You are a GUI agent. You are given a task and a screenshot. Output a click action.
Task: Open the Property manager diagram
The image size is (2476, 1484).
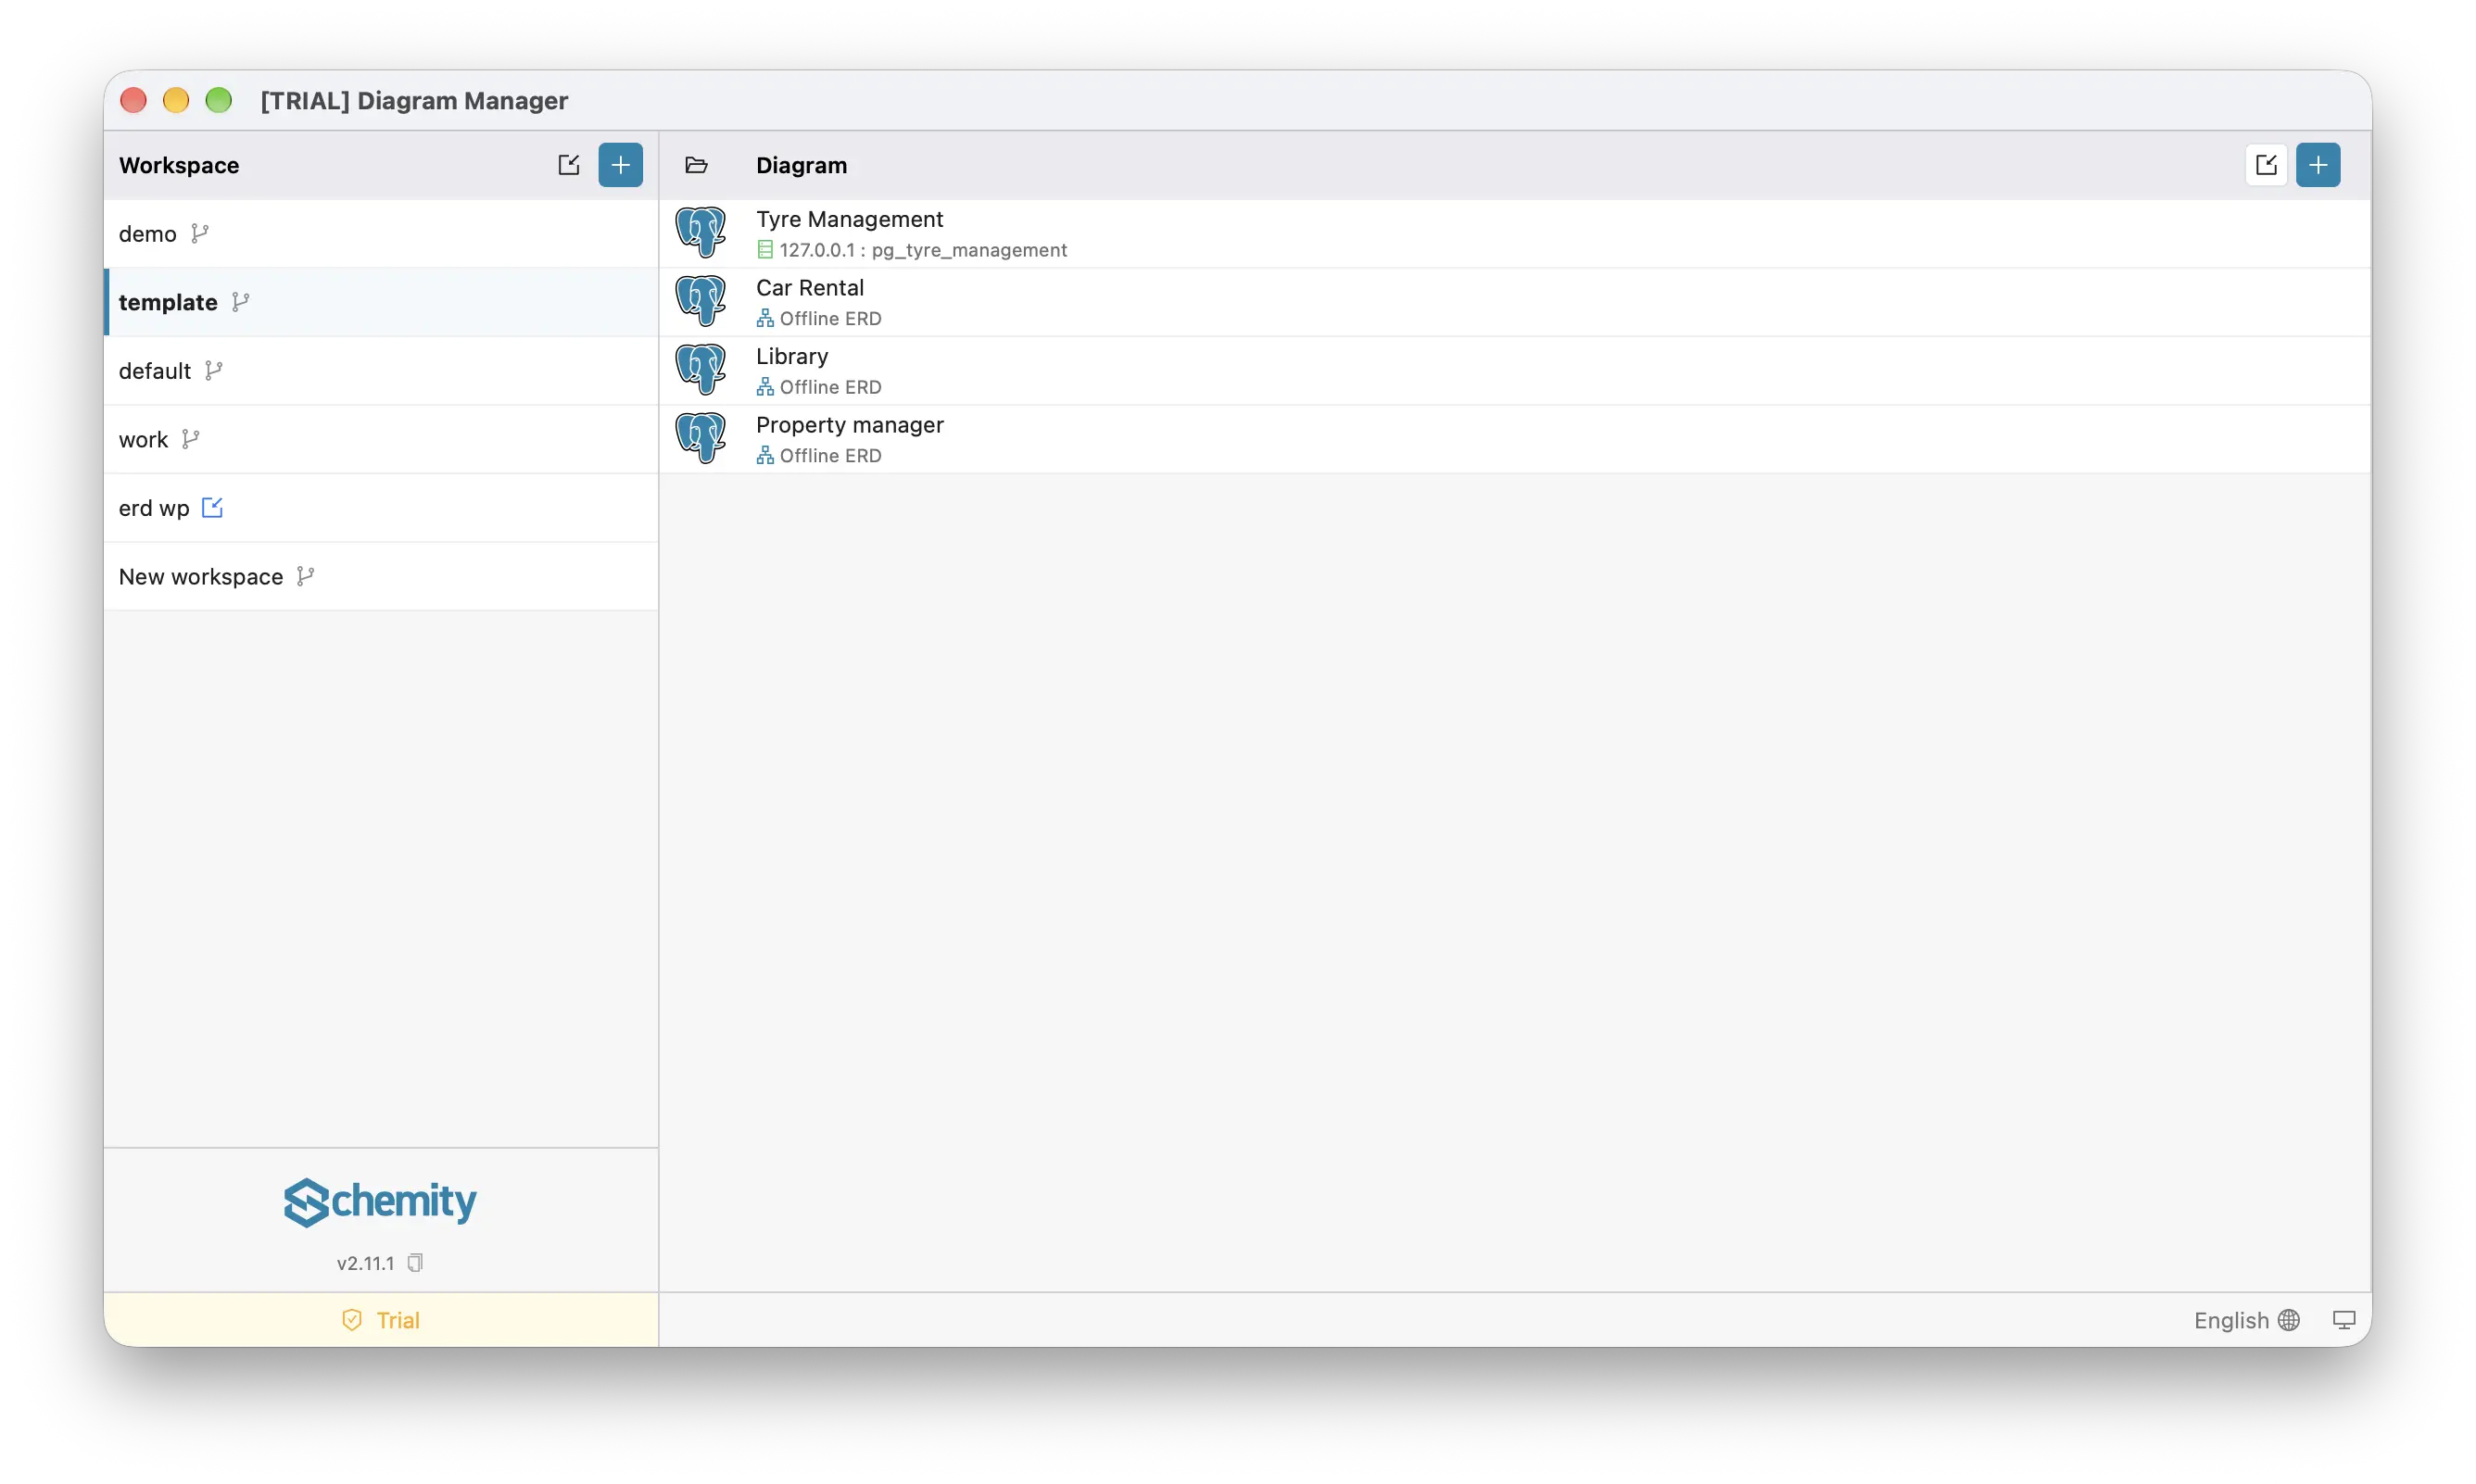(1515, 439)
